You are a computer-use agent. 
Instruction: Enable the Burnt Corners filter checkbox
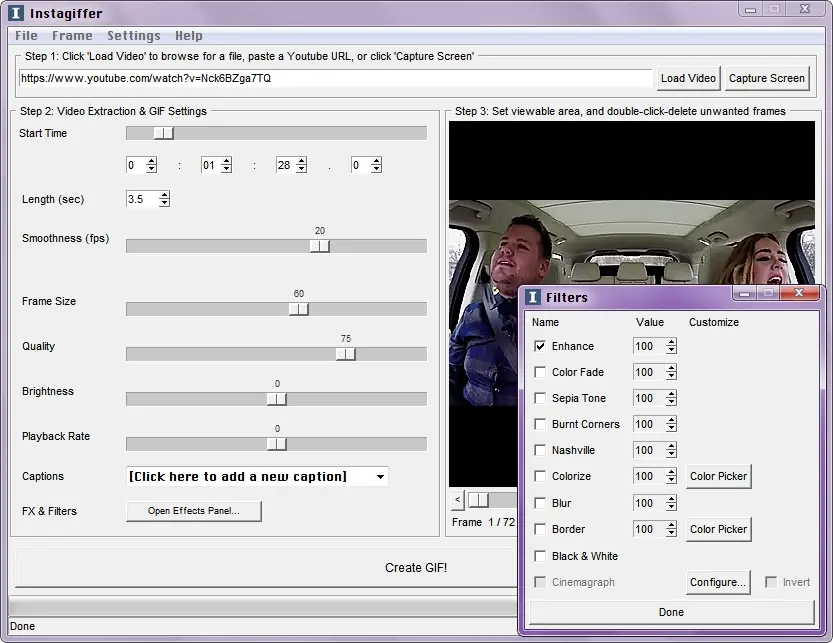pos(540,425)
